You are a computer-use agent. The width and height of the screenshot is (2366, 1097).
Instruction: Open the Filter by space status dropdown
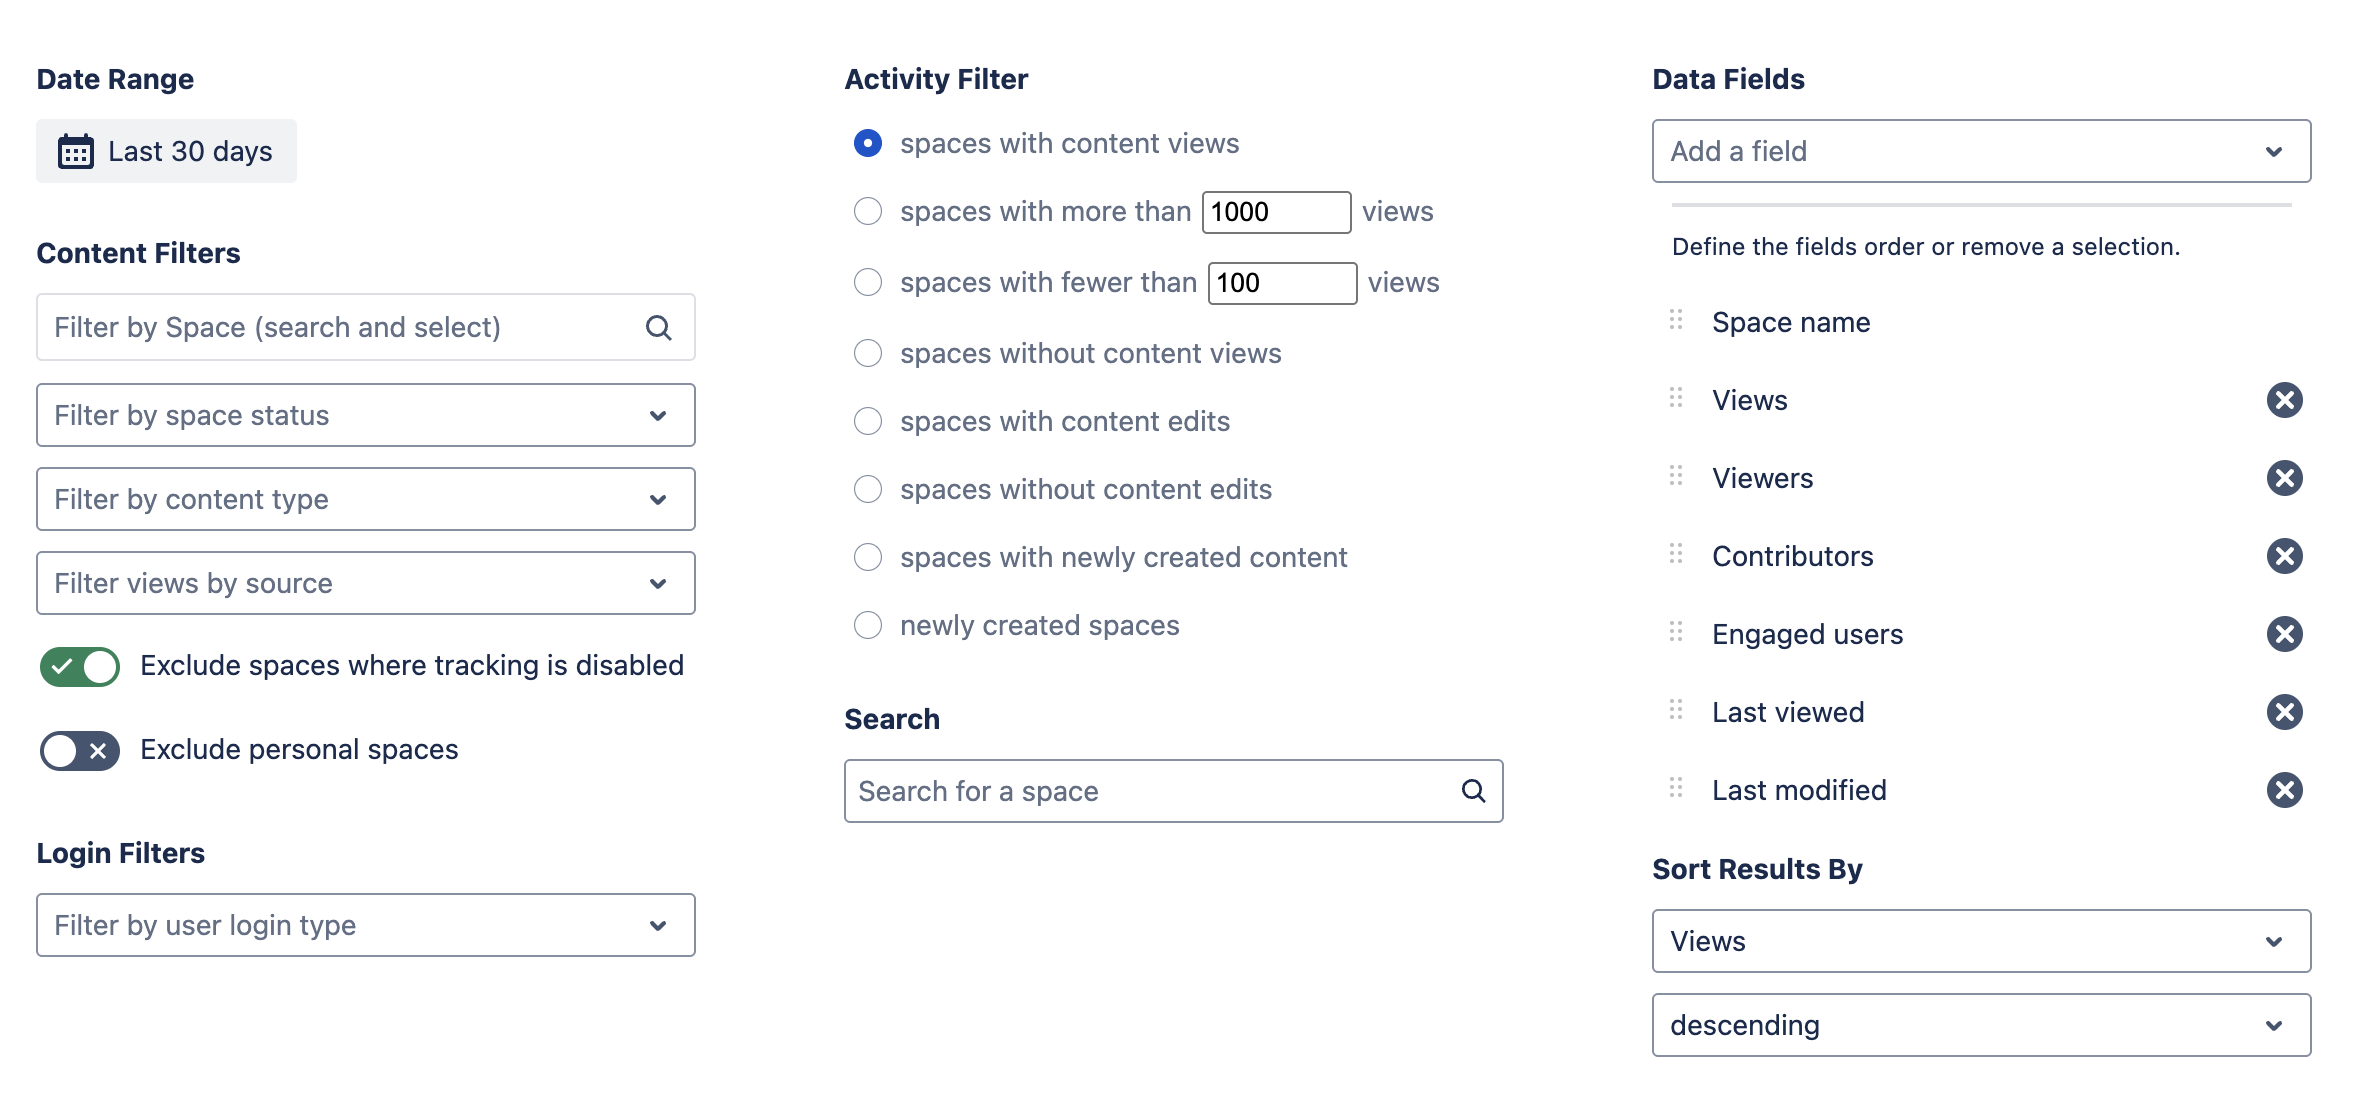point(365,415)
